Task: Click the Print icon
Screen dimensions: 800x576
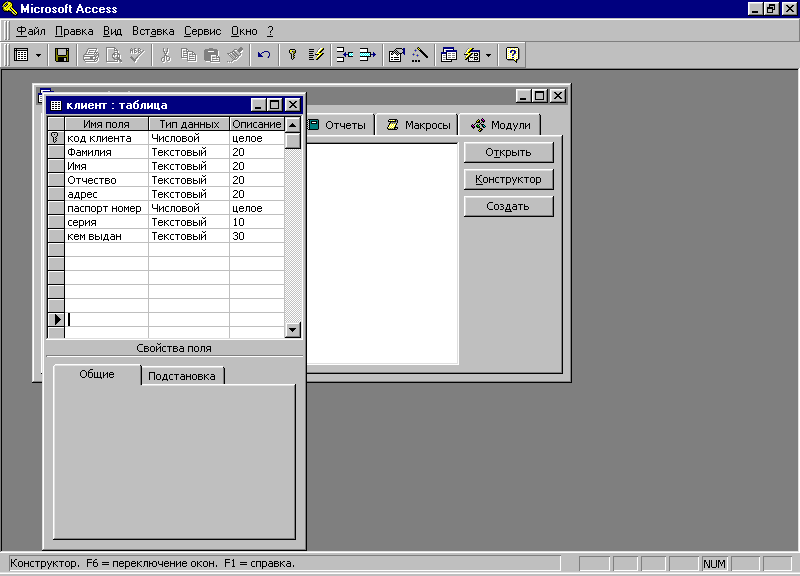Action: click(x=91, y=55)
